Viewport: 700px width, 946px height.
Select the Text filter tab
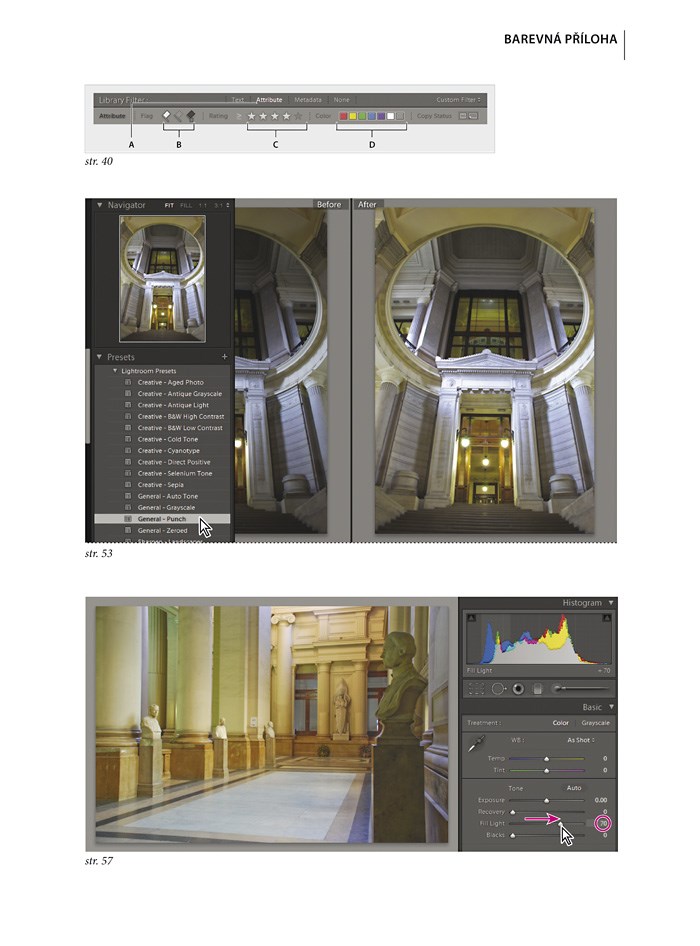coord(238,100)
